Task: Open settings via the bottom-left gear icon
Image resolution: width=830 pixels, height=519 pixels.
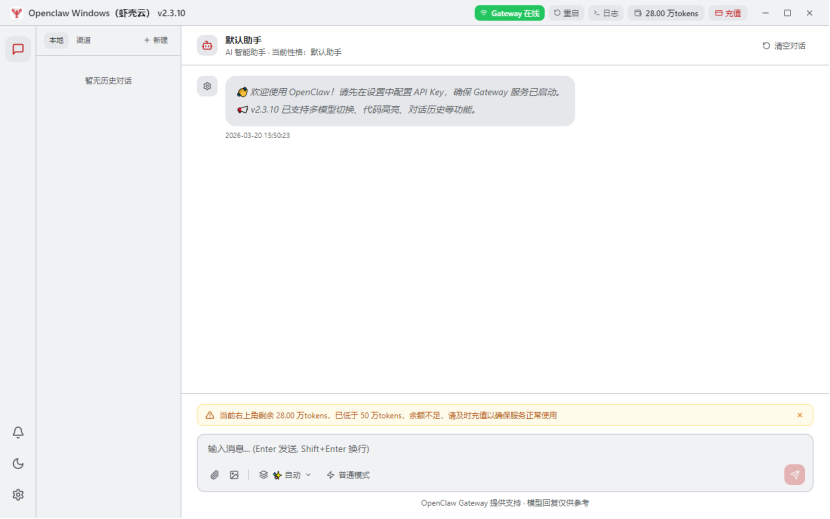Action: point(18,495)
